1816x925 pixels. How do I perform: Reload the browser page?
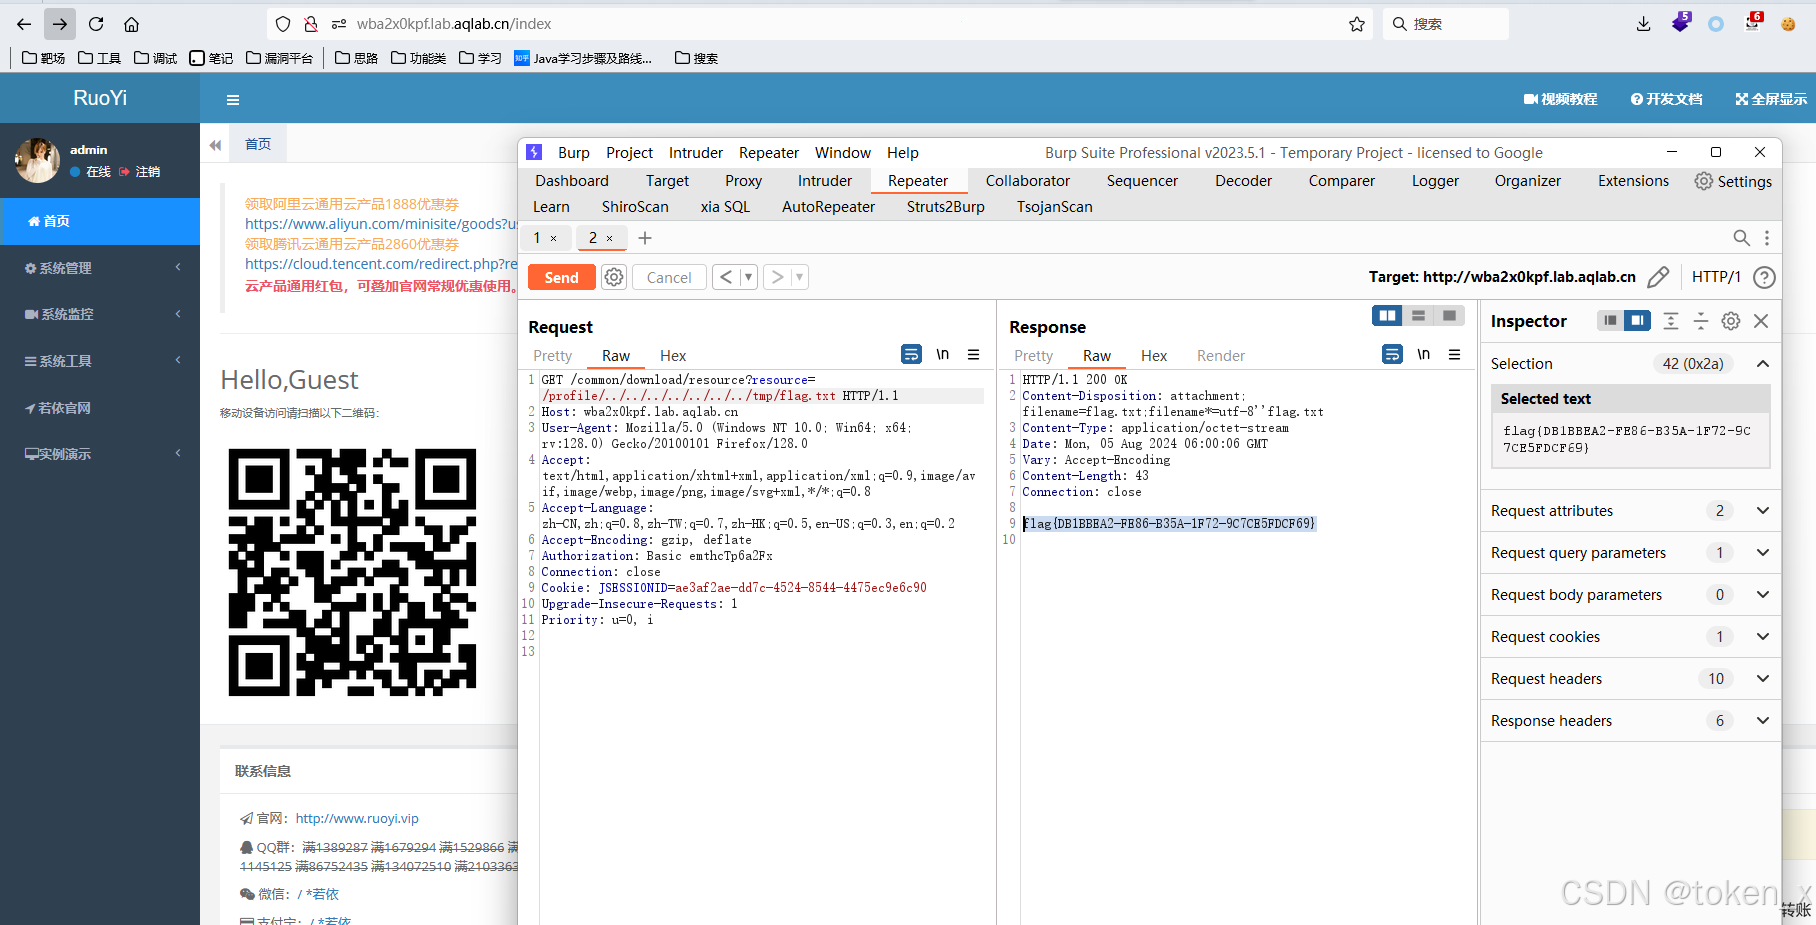coord(96,24)
